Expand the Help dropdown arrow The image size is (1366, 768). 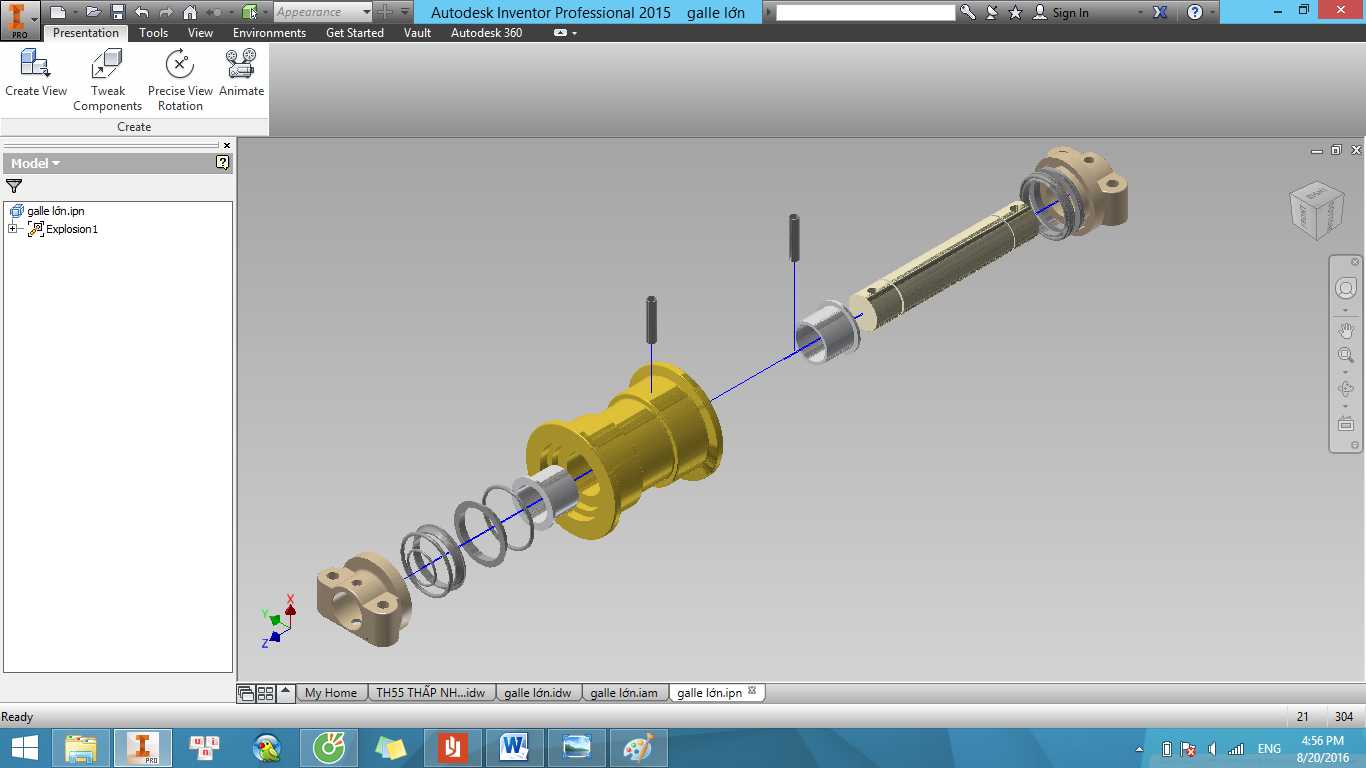coord(1213,12)
